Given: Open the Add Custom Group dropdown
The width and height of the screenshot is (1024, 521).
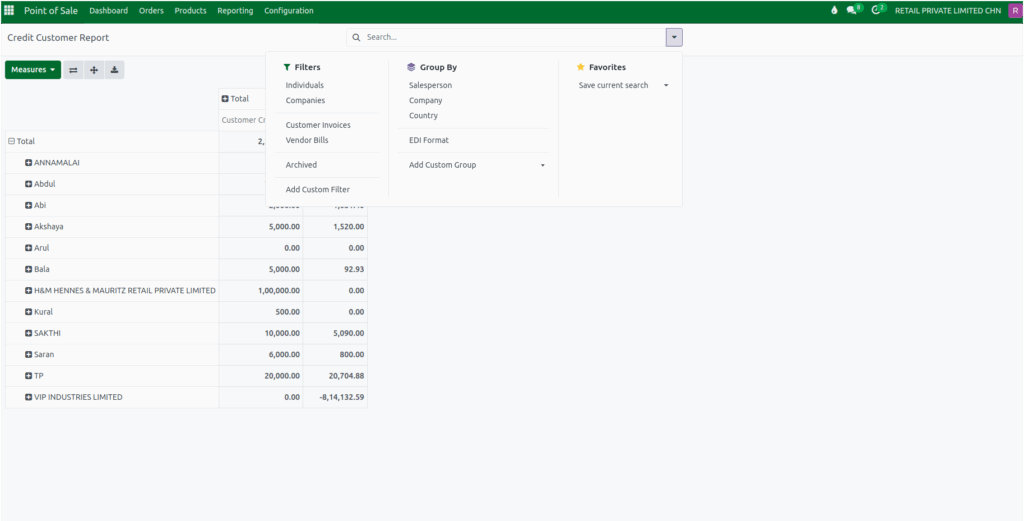Looking at the screenshot, I should [x=477, y=165].
